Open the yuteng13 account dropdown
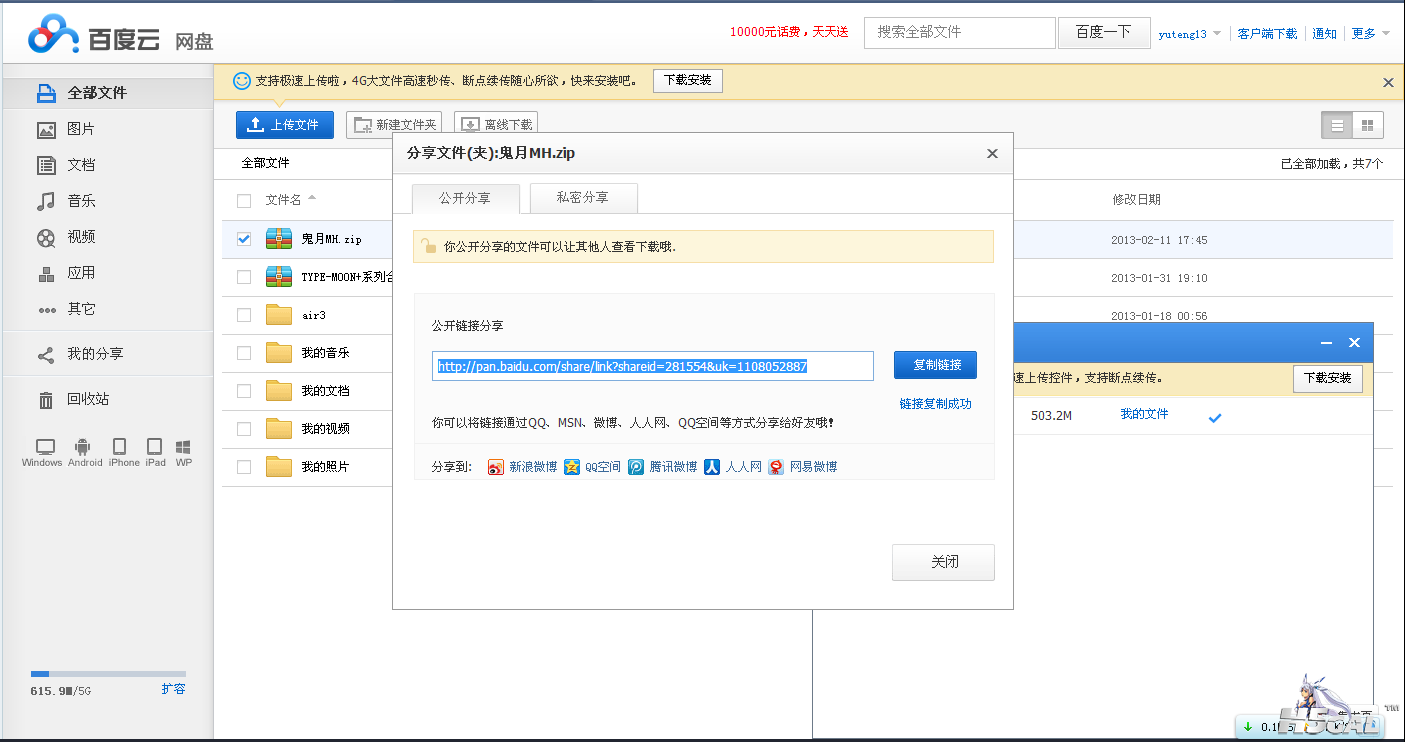The width and height of the screenshot is (1405, 742). tap(1190, 34)
